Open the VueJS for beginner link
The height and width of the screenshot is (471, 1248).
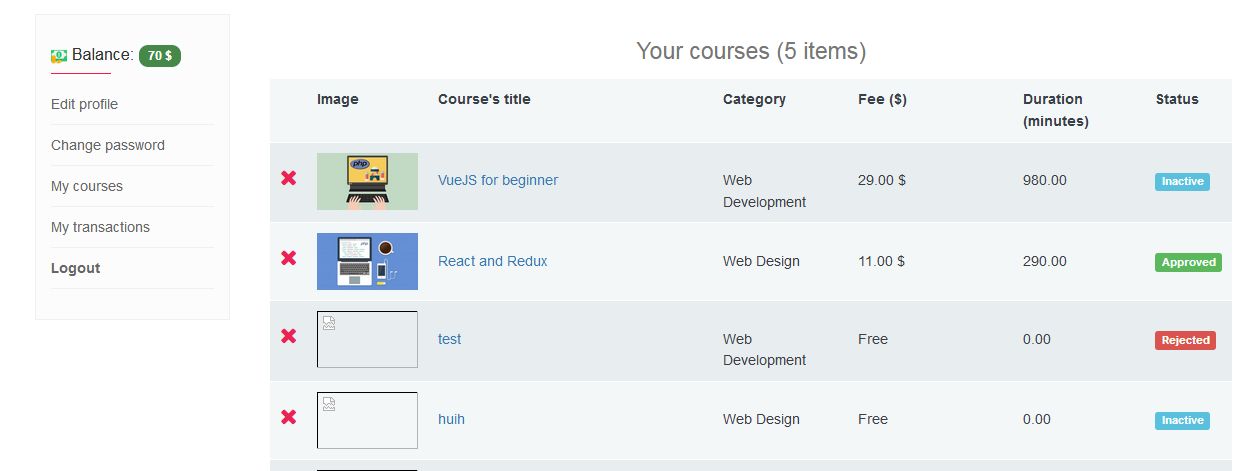coord(498,180)
